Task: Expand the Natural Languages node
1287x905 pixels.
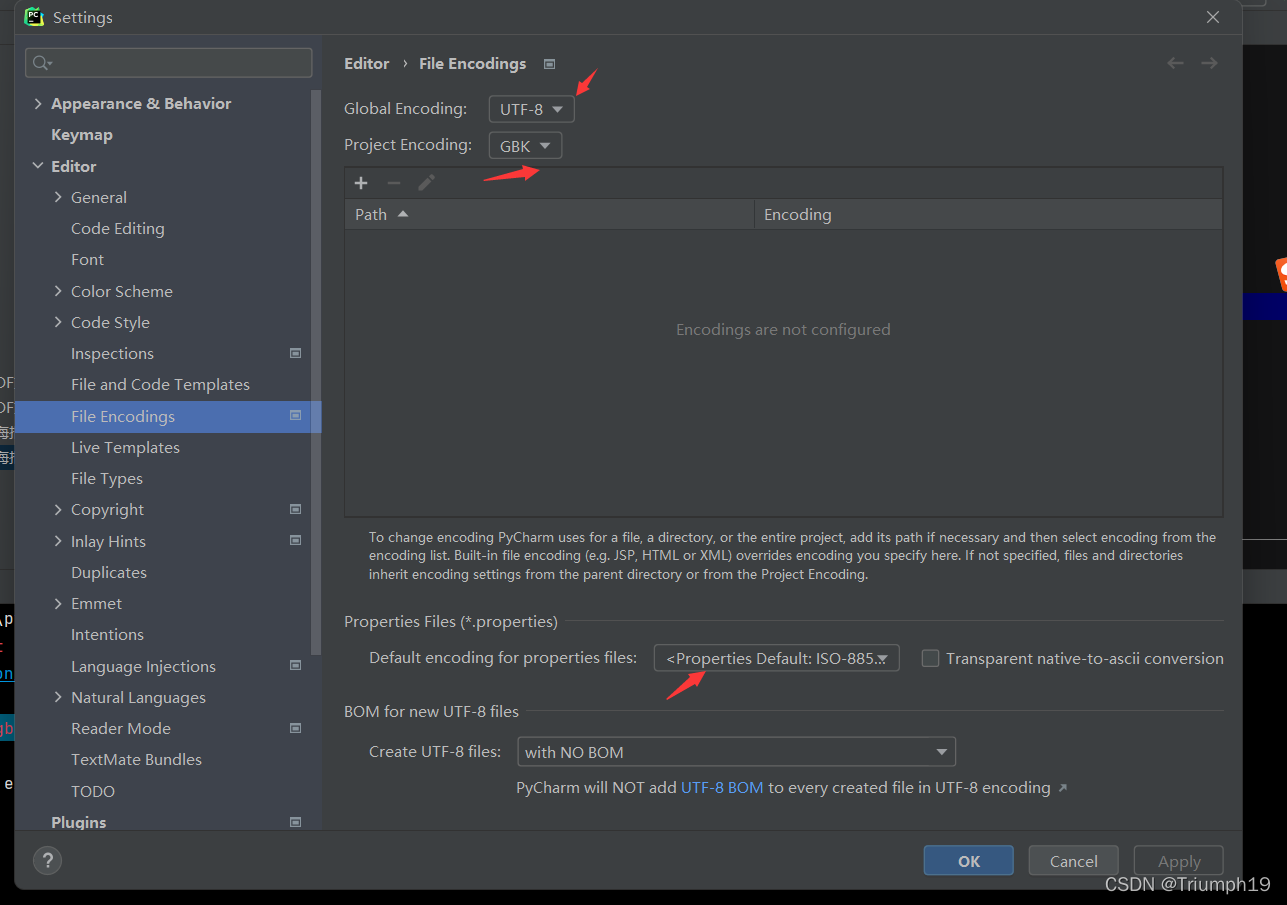Action: [58, 697]
